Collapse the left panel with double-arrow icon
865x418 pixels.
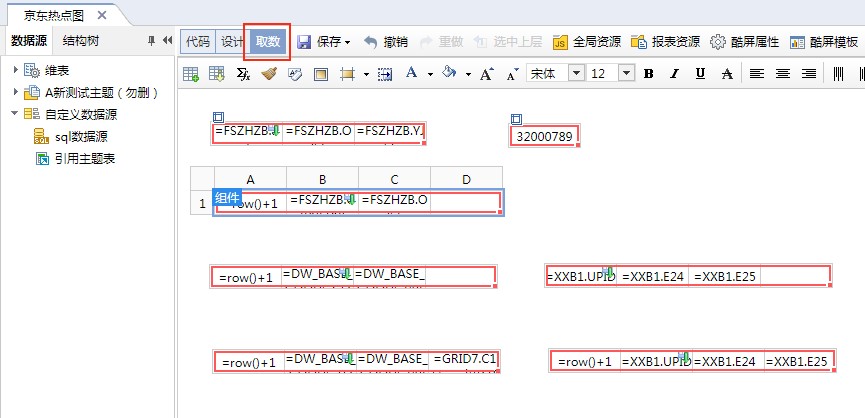tap(167, 41)
